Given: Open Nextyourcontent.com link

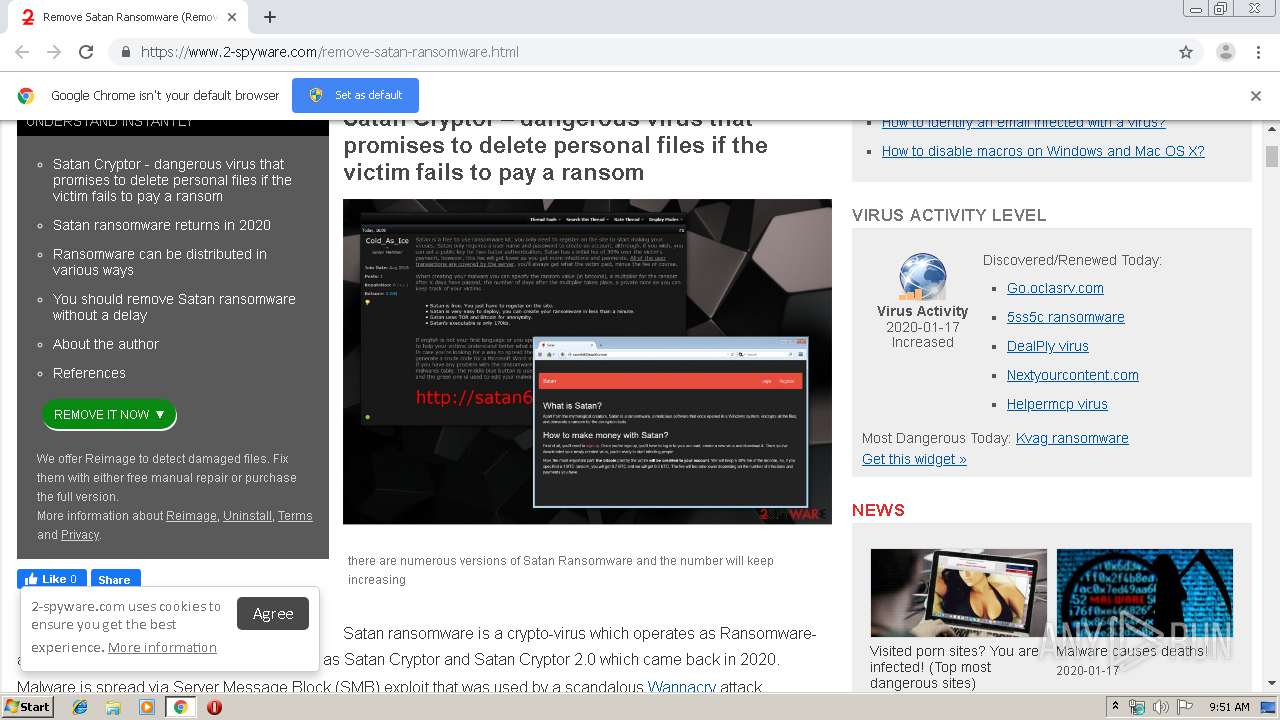Looking at the screenshot, I should (x=1073, y=375).
